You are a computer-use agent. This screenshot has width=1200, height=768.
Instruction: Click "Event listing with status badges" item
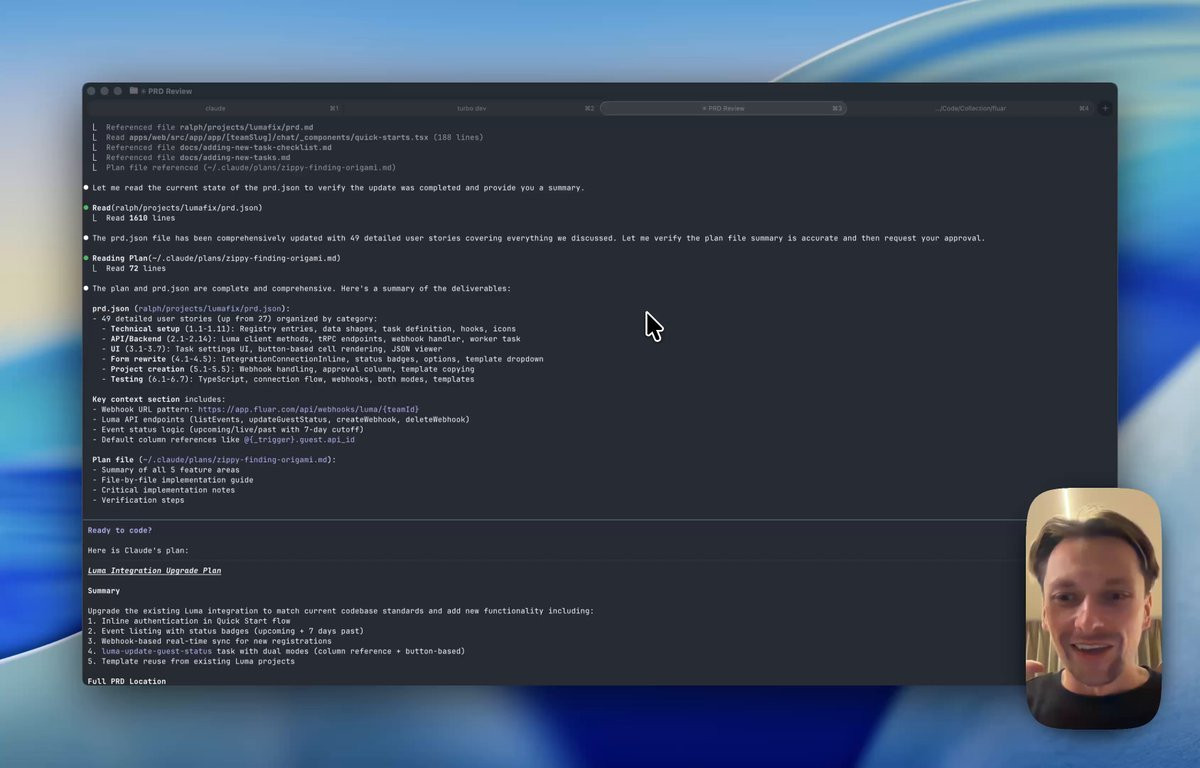coord(225,631)
